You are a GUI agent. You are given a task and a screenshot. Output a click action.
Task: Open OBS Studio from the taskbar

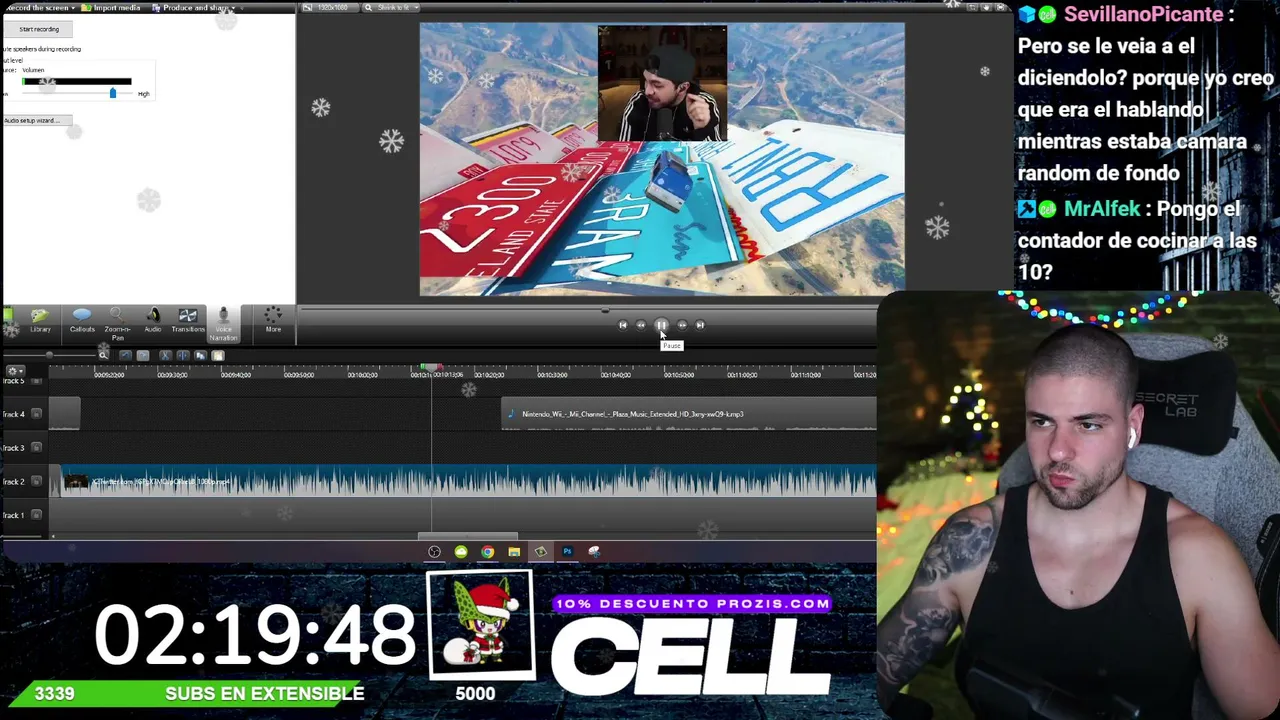pos(434,552)
